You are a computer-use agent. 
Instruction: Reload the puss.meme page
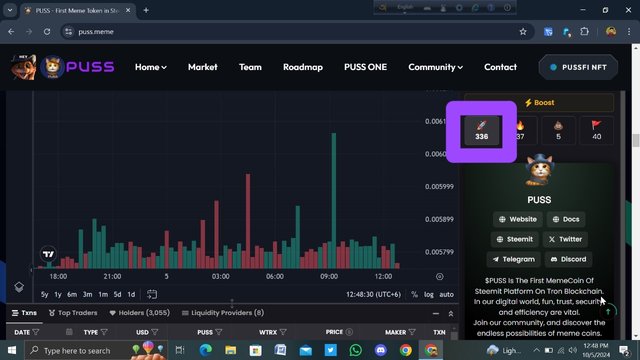(47, 31)
